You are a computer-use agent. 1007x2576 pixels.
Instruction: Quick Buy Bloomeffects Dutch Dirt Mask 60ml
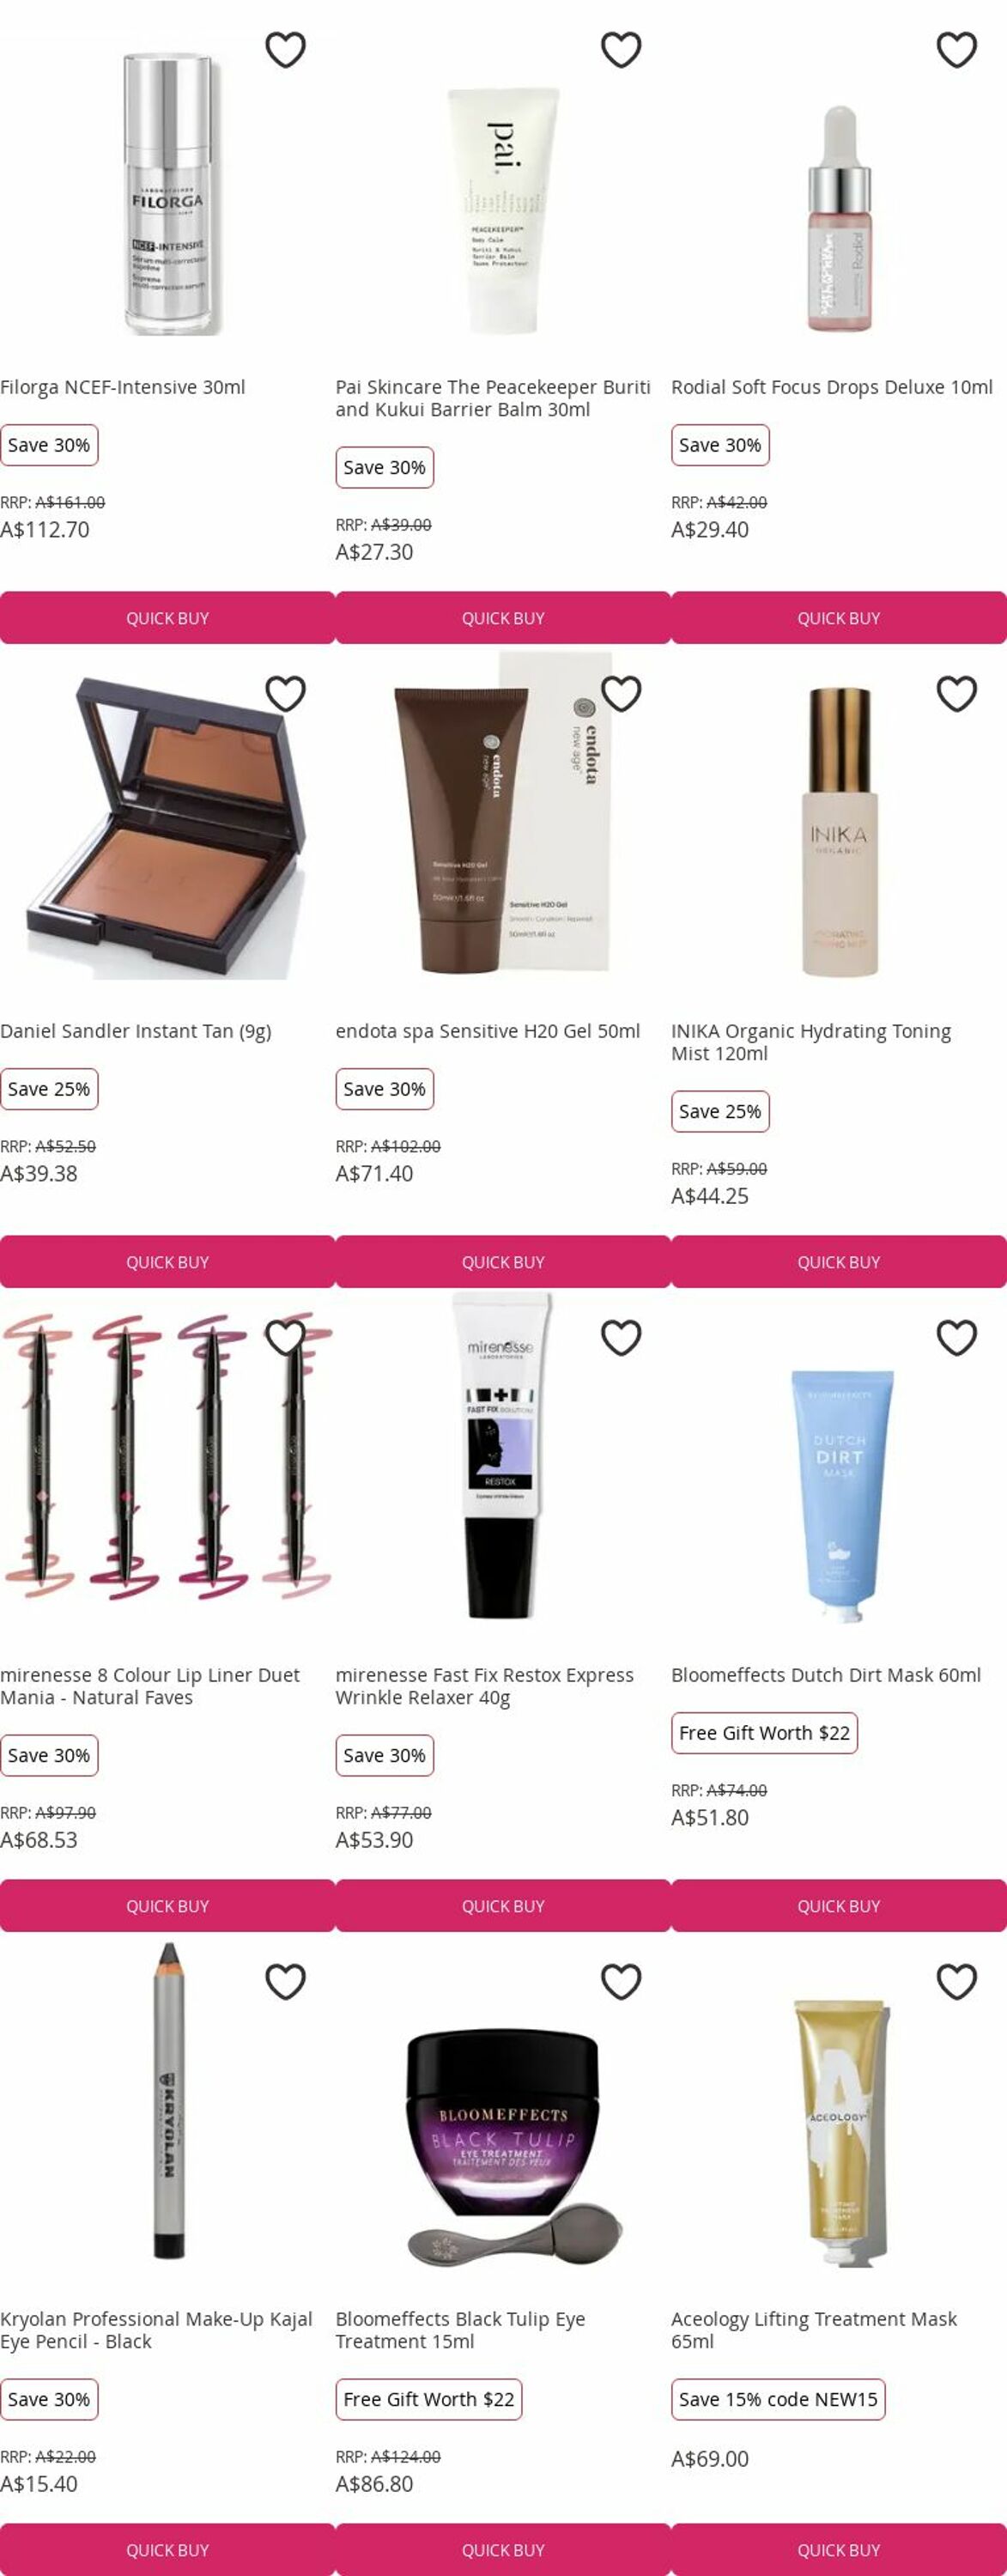(839, 1906)
